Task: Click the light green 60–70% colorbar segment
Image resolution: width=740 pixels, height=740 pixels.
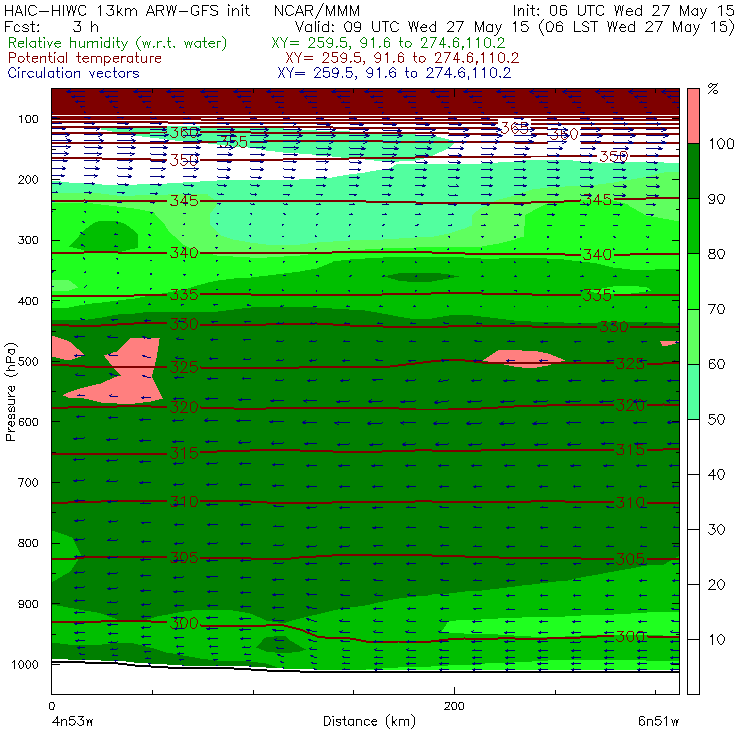Action: pyautogui.click(x=693, y=336)
